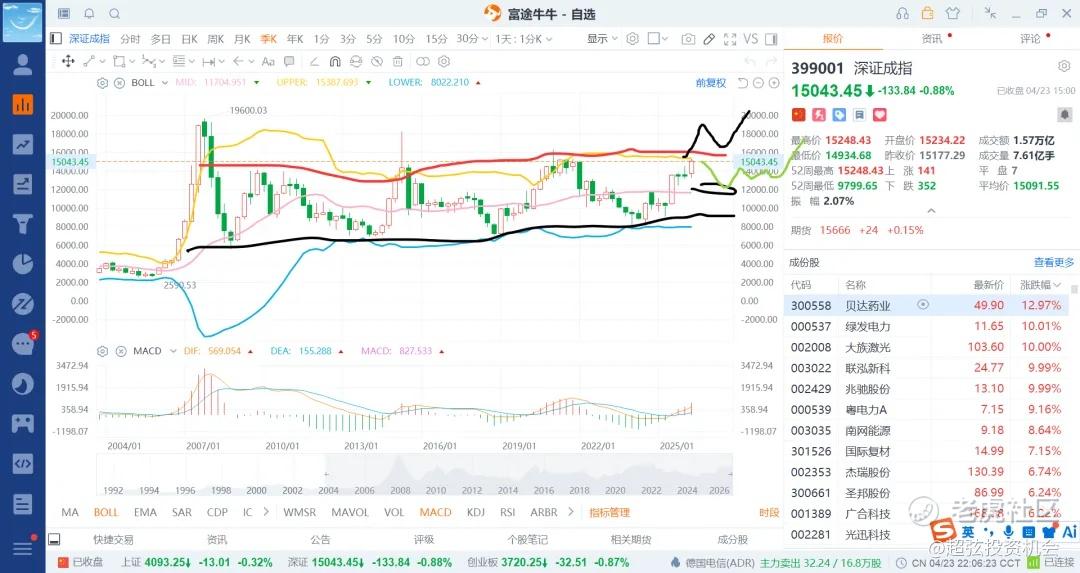Toggle the right sidebar panel icon after VS
1080x573 pixels.
point(771,39)
